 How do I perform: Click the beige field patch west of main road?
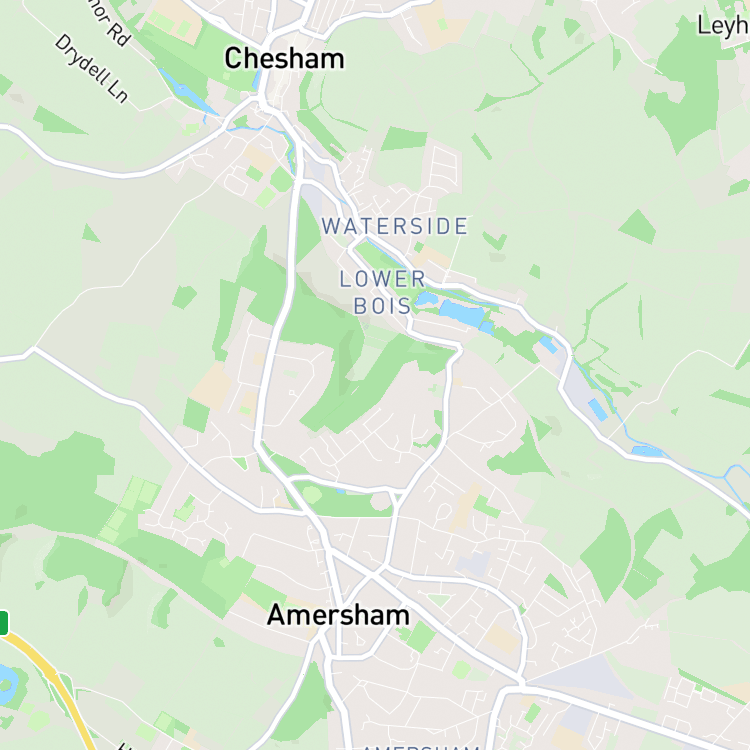(210, 386)
